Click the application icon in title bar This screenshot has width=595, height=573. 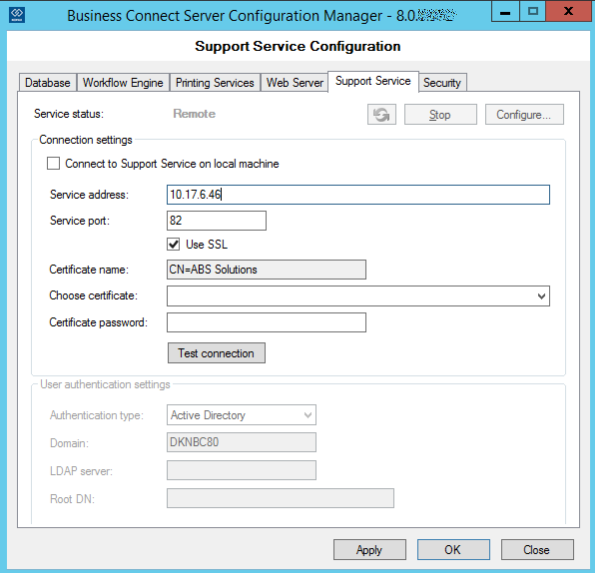pos(16,15)
